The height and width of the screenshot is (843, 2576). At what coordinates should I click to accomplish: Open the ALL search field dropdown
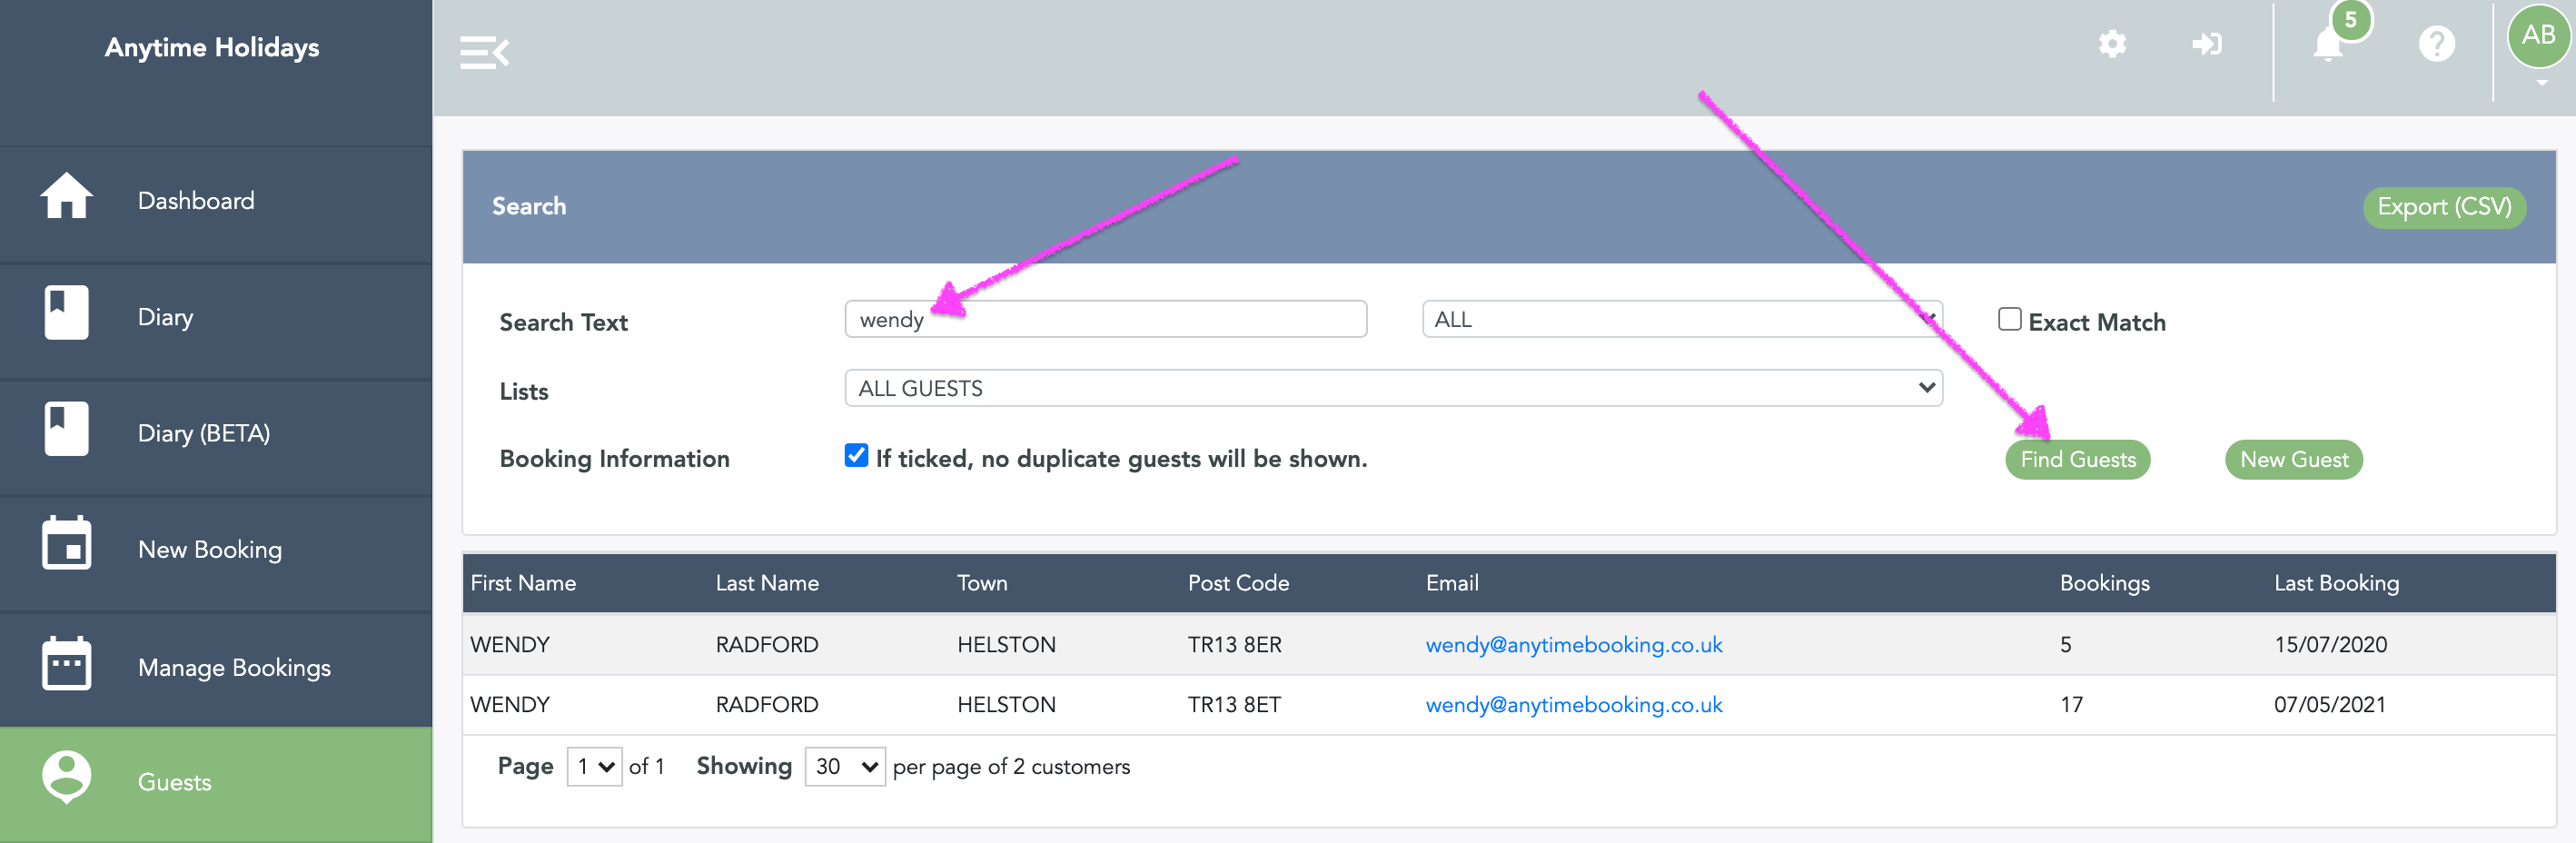pos(1682,319)
